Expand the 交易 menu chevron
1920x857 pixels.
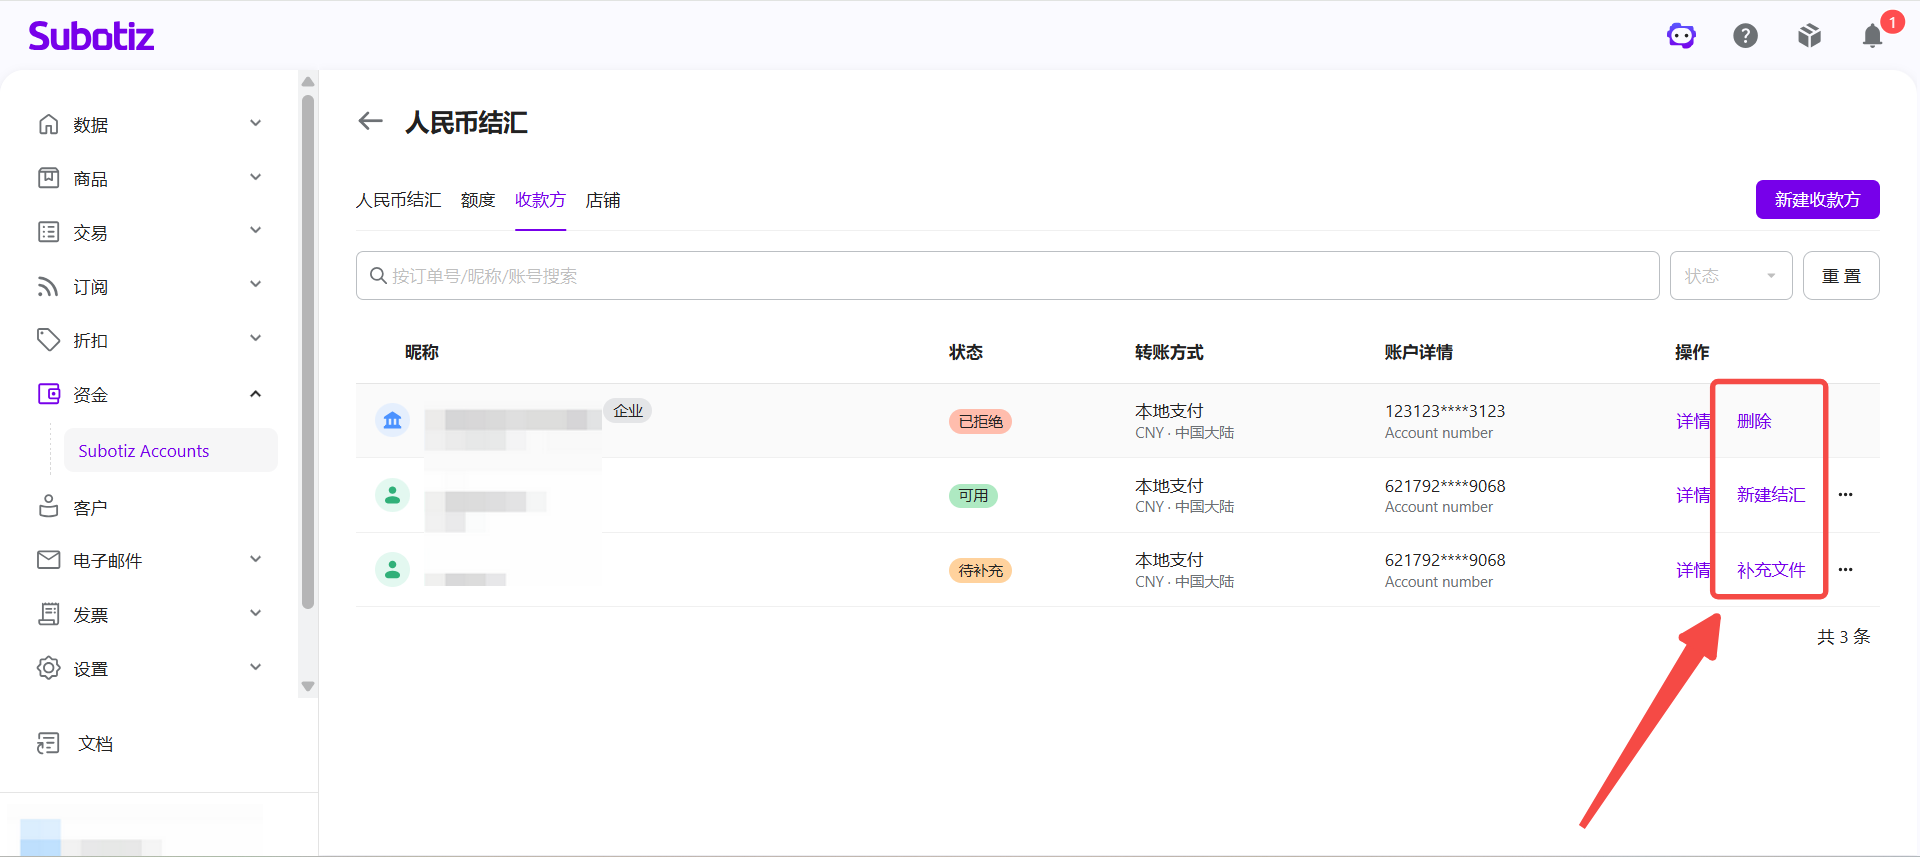coord(255,230)
